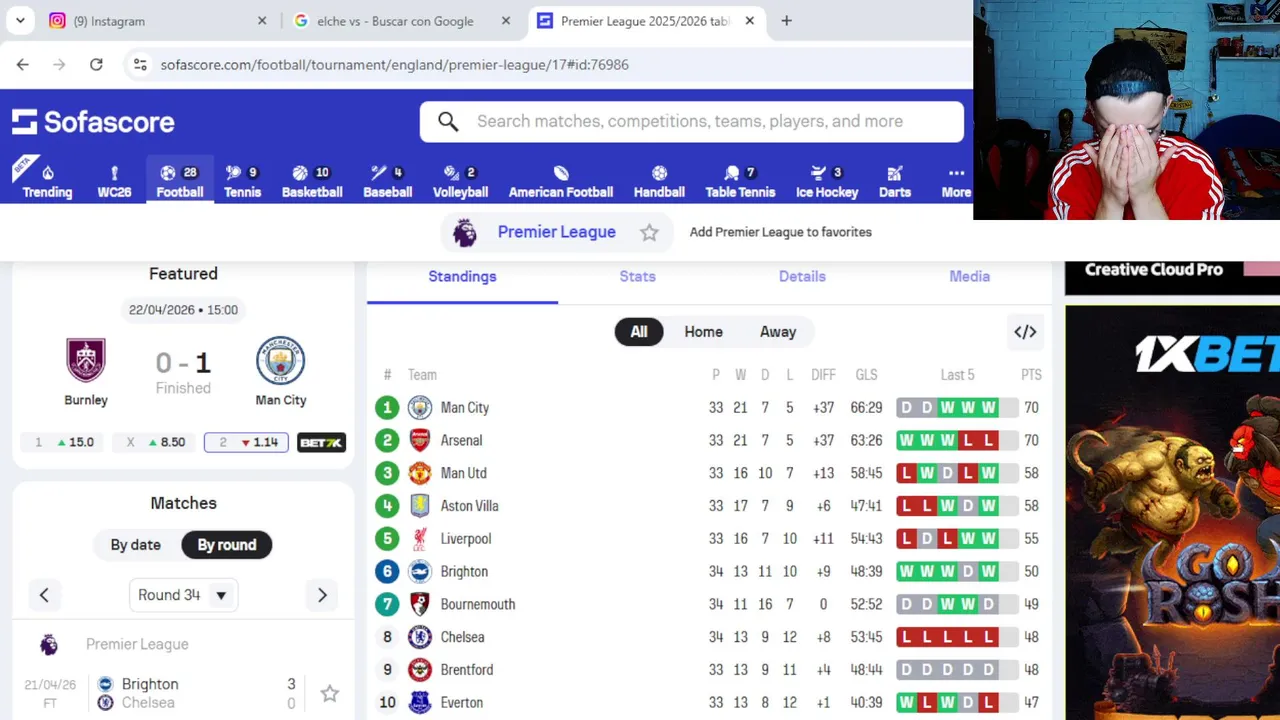Open the Media tab

coord(969,277)
